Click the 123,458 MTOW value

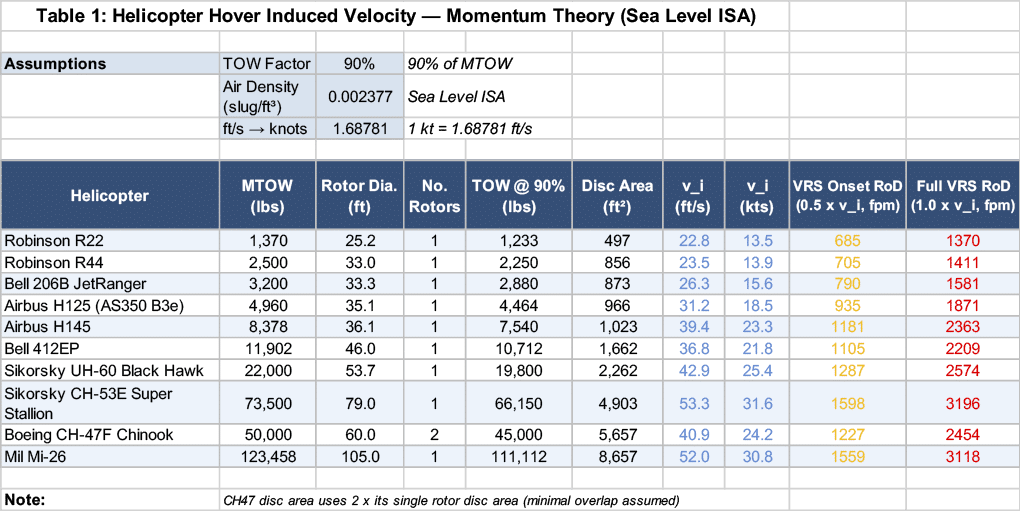(x=269, y=456)
